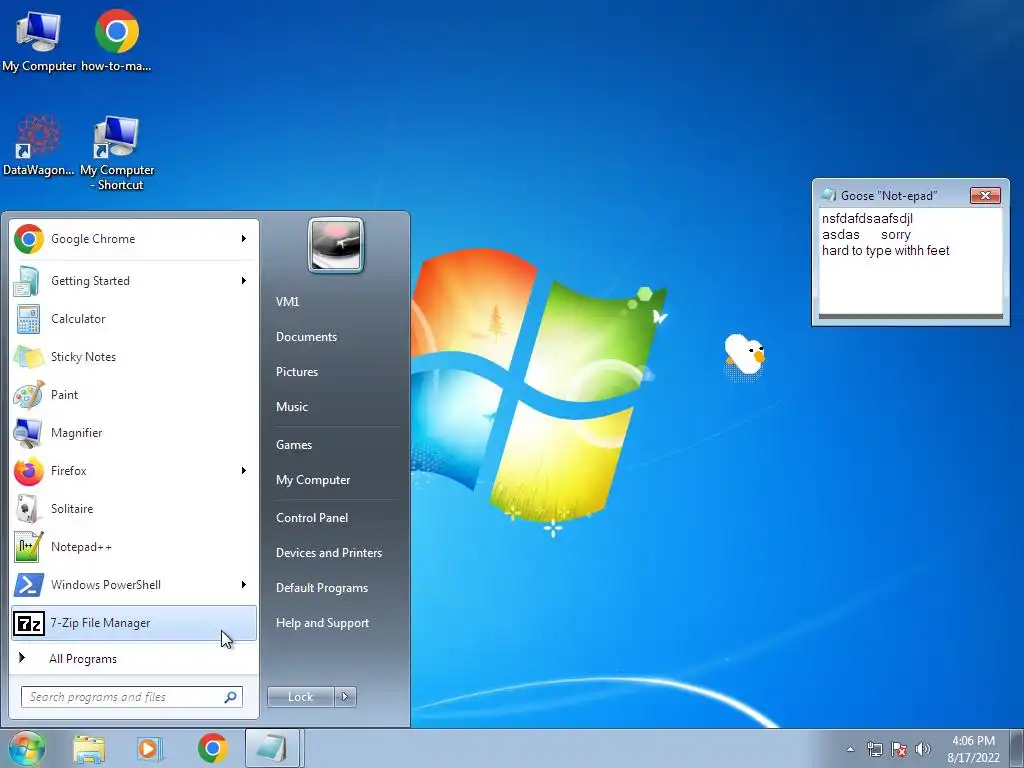Image resolution: width=1024 pixels, height=768 pixels.
Task: Expand All Programs list
Action: 134,658
